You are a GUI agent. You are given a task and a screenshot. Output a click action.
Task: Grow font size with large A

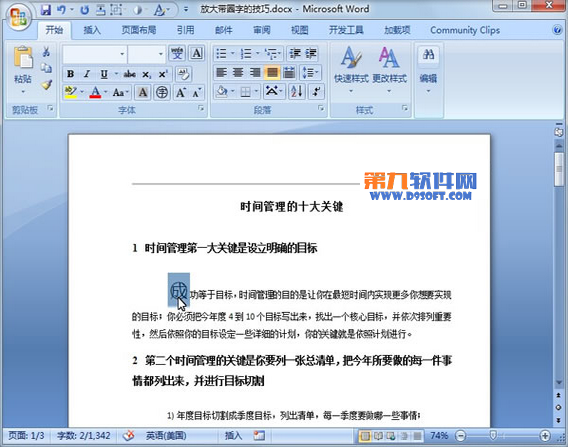pos(181,92)
